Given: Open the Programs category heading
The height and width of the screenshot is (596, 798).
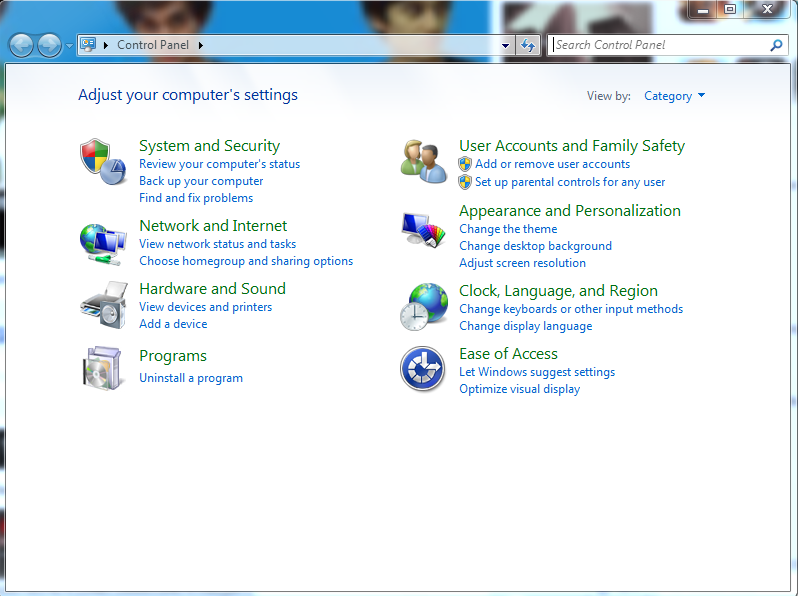Looking at the screenshot, I should [x=173, y=356].
